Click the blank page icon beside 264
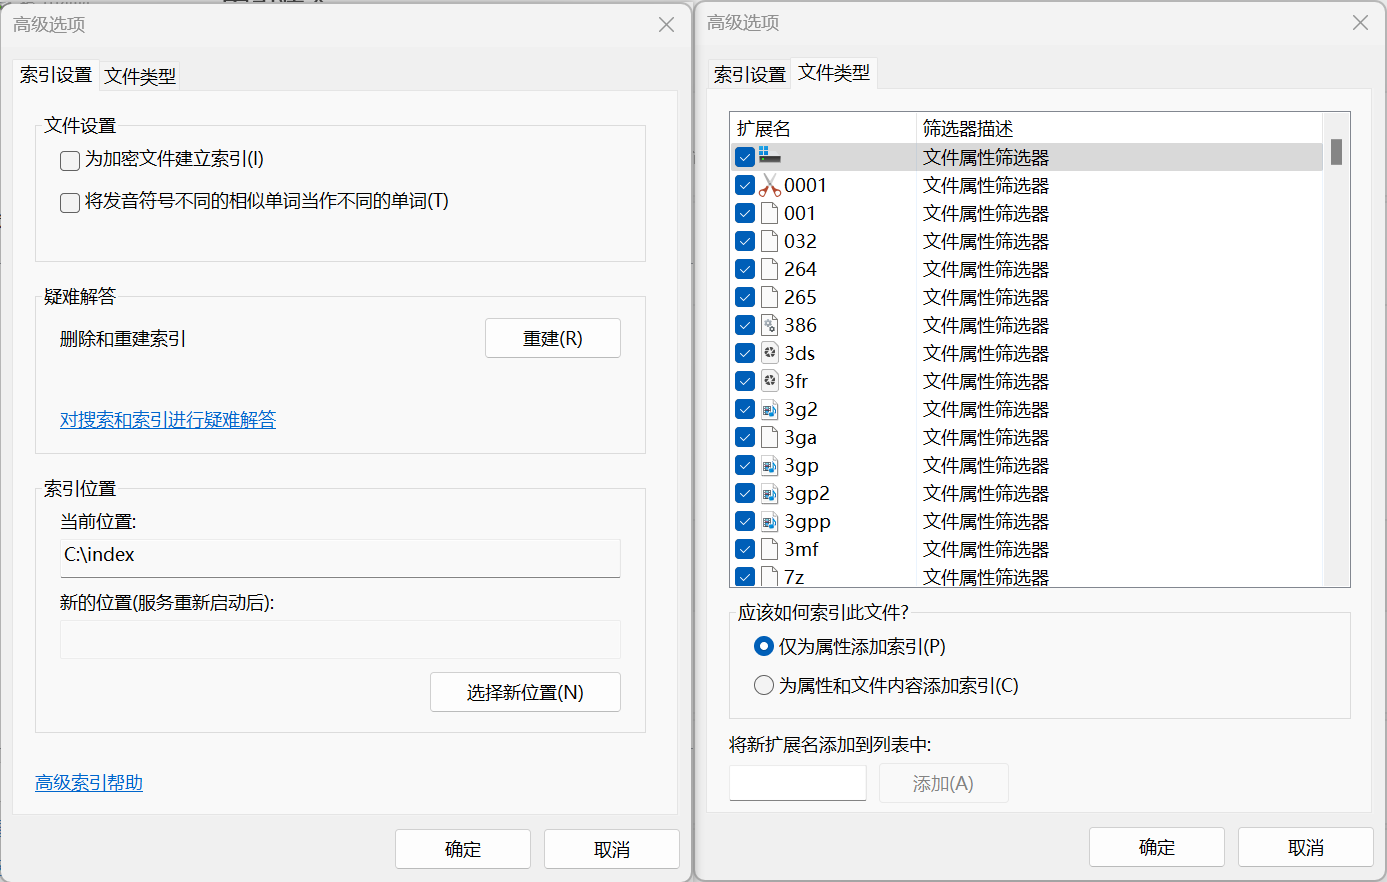The image size is (1387, 882). [x=769, y=269]
